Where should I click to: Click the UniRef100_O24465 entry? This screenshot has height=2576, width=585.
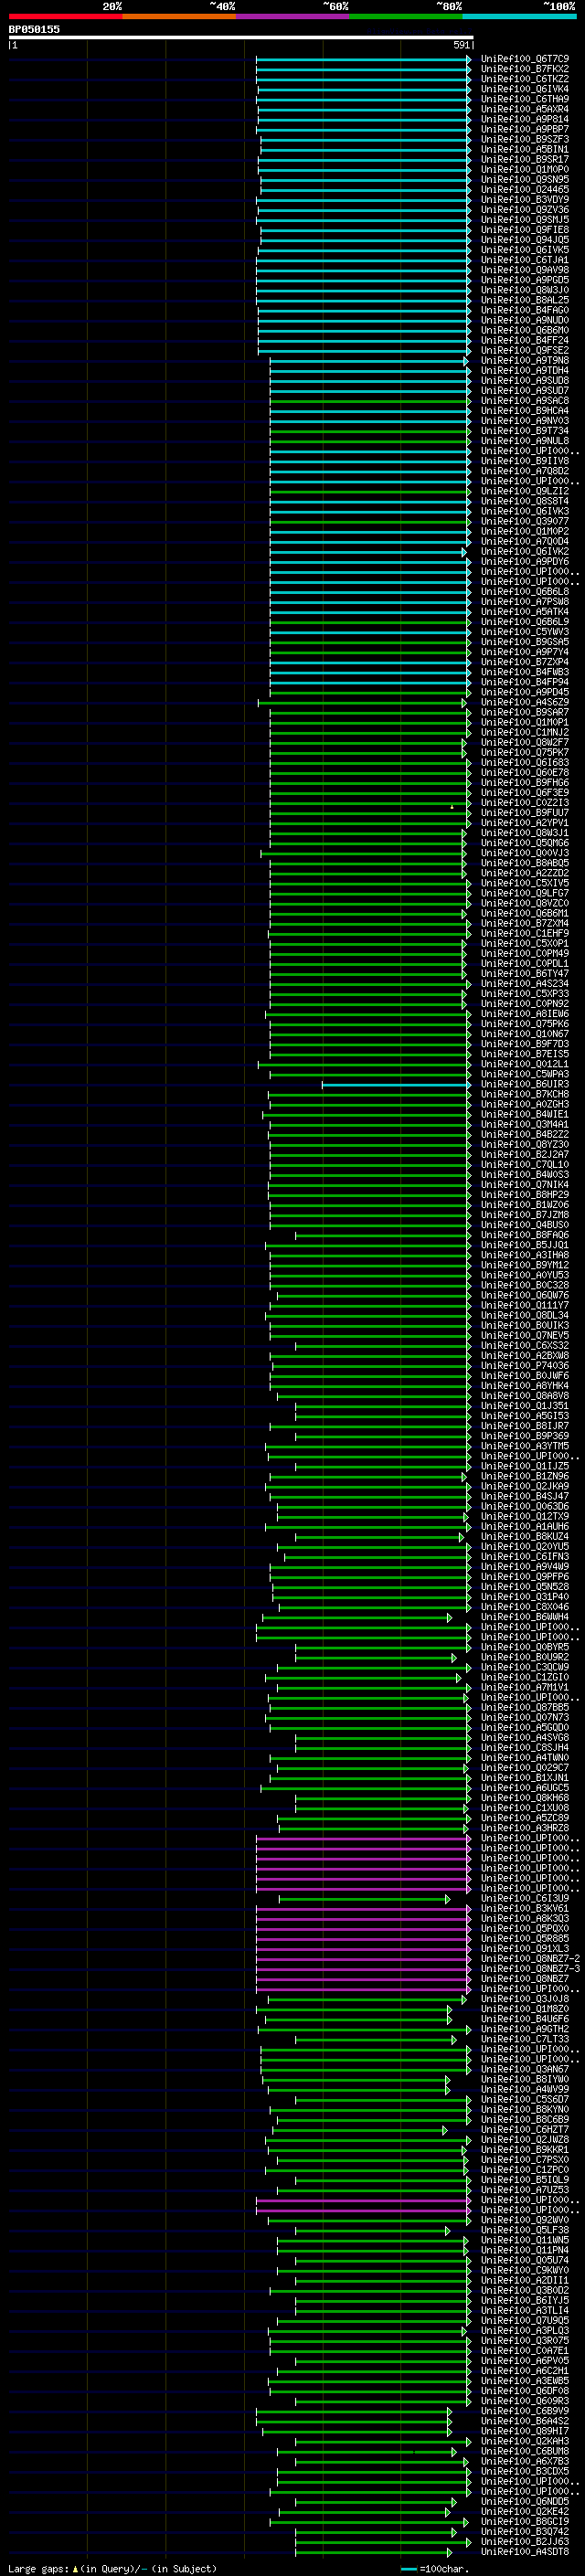(x=525, y=190)
